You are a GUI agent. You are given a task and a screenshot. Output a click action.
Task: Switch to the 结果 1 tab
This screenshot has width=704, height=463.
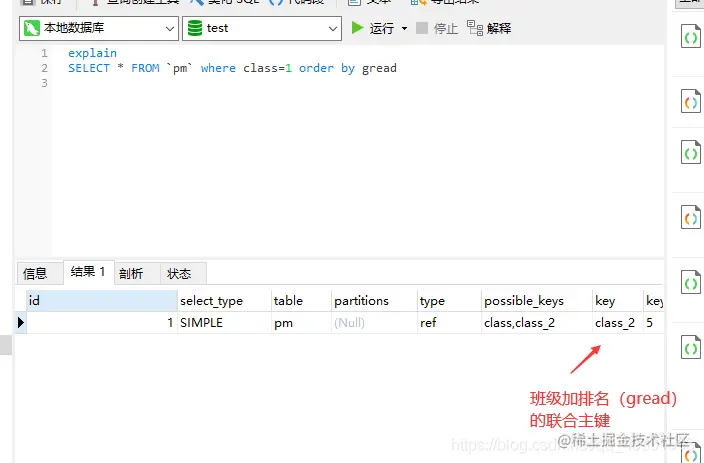(88, 272)
